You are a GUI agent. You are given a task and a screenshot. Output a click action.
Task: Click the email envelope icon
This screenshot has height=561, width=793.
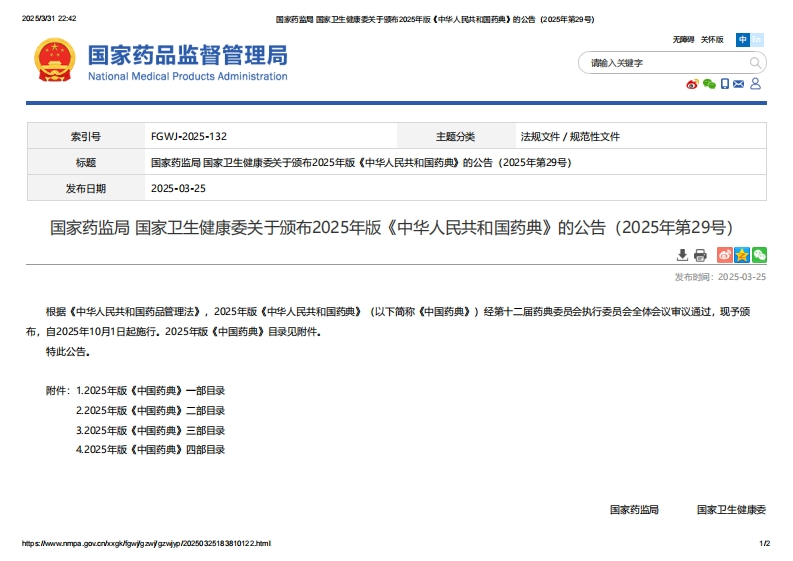739,84
